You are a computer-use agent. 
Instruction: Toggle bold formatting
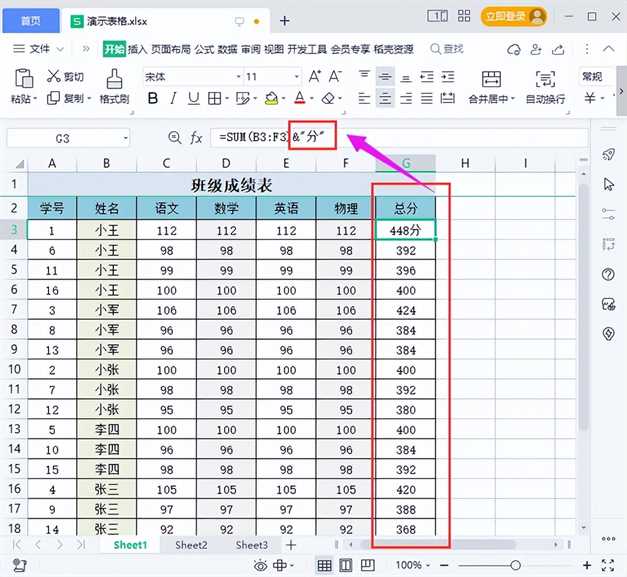(x=153, y=98)
